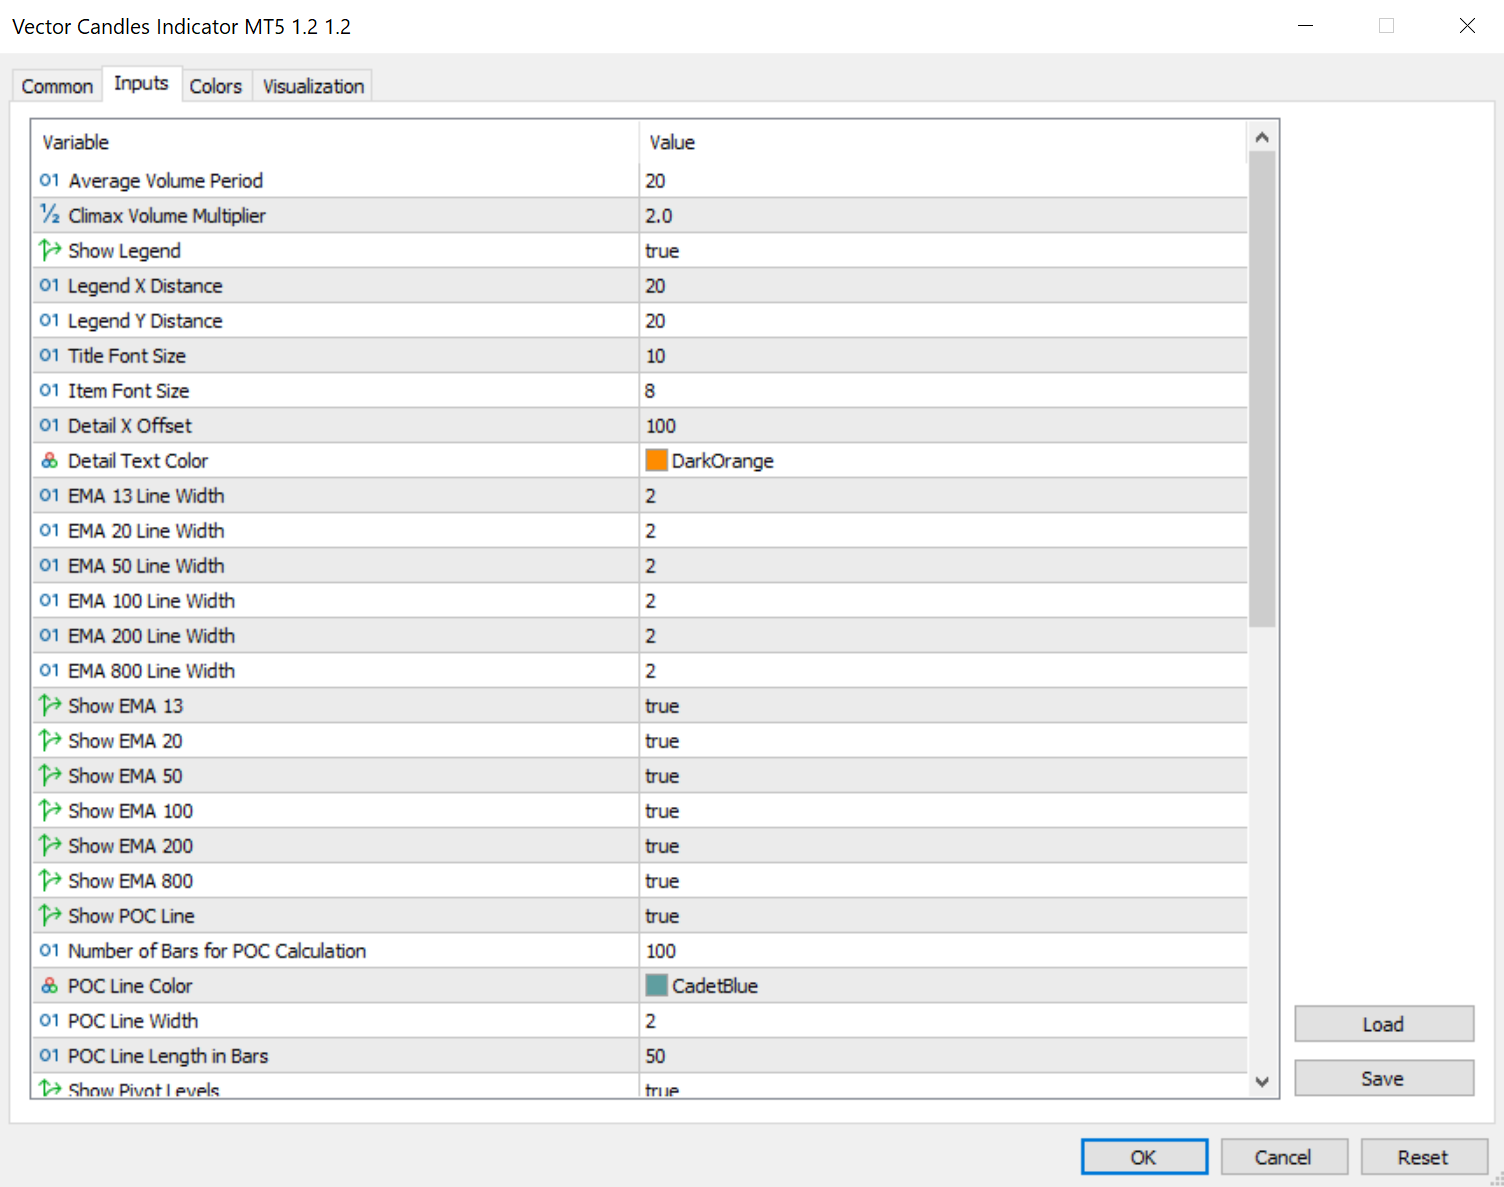Click the Cancel button
Viewport: 1504px width, 1187px height.
[x=1283, y=1157]
